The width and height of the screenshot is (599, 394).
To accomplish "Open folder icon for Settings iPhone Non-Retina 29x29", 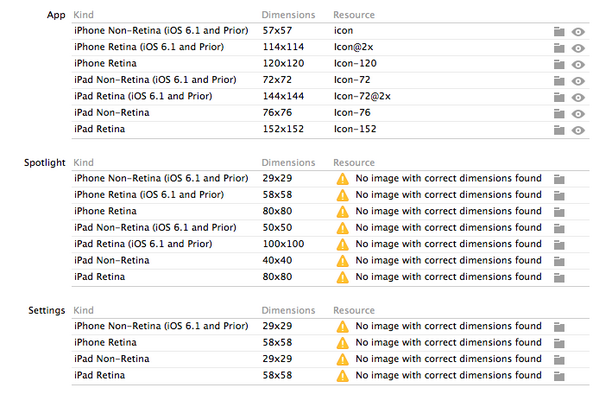I will [559, 327].
